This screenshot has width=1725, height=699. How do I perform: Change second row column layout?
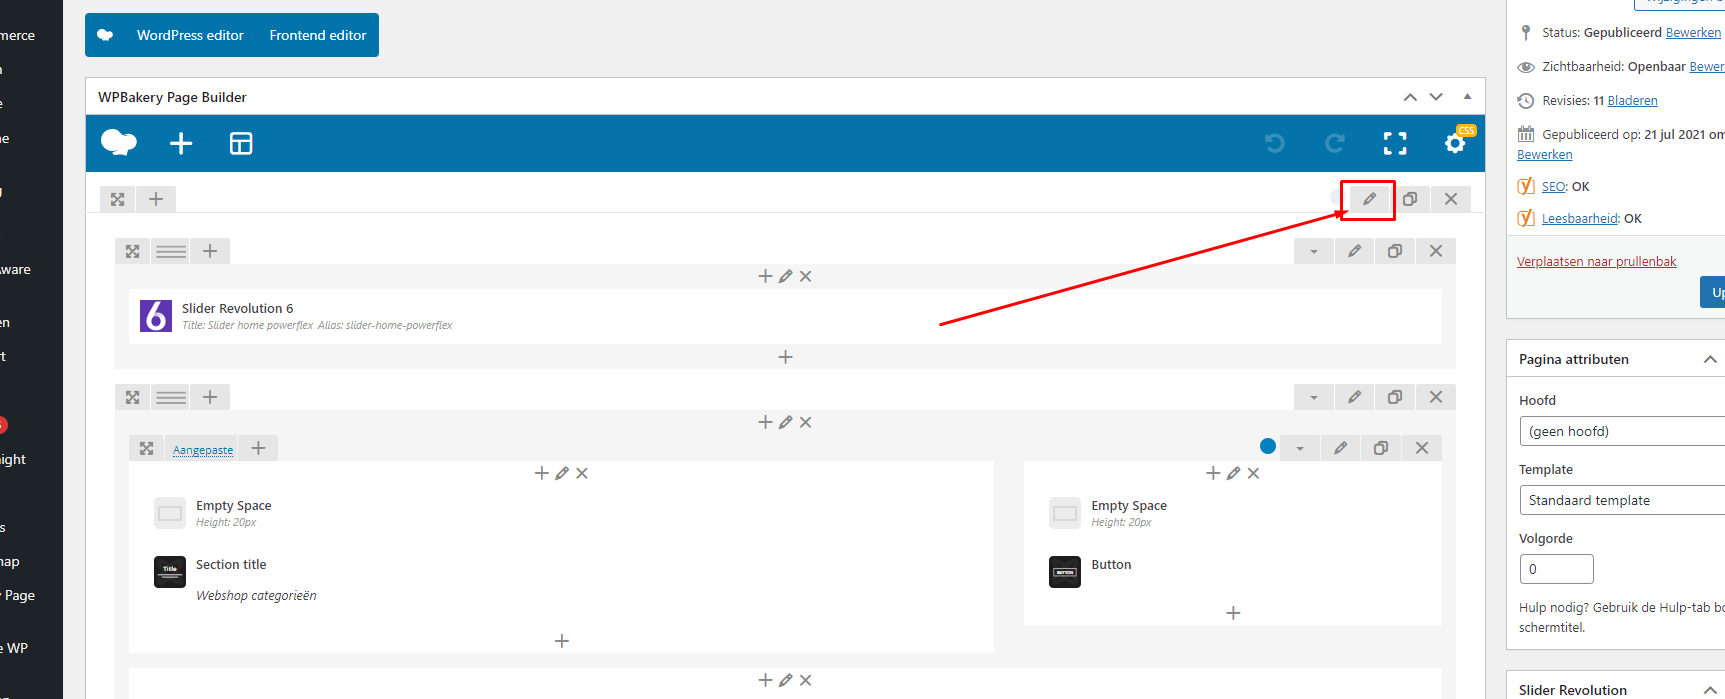(x=171, y=397)
